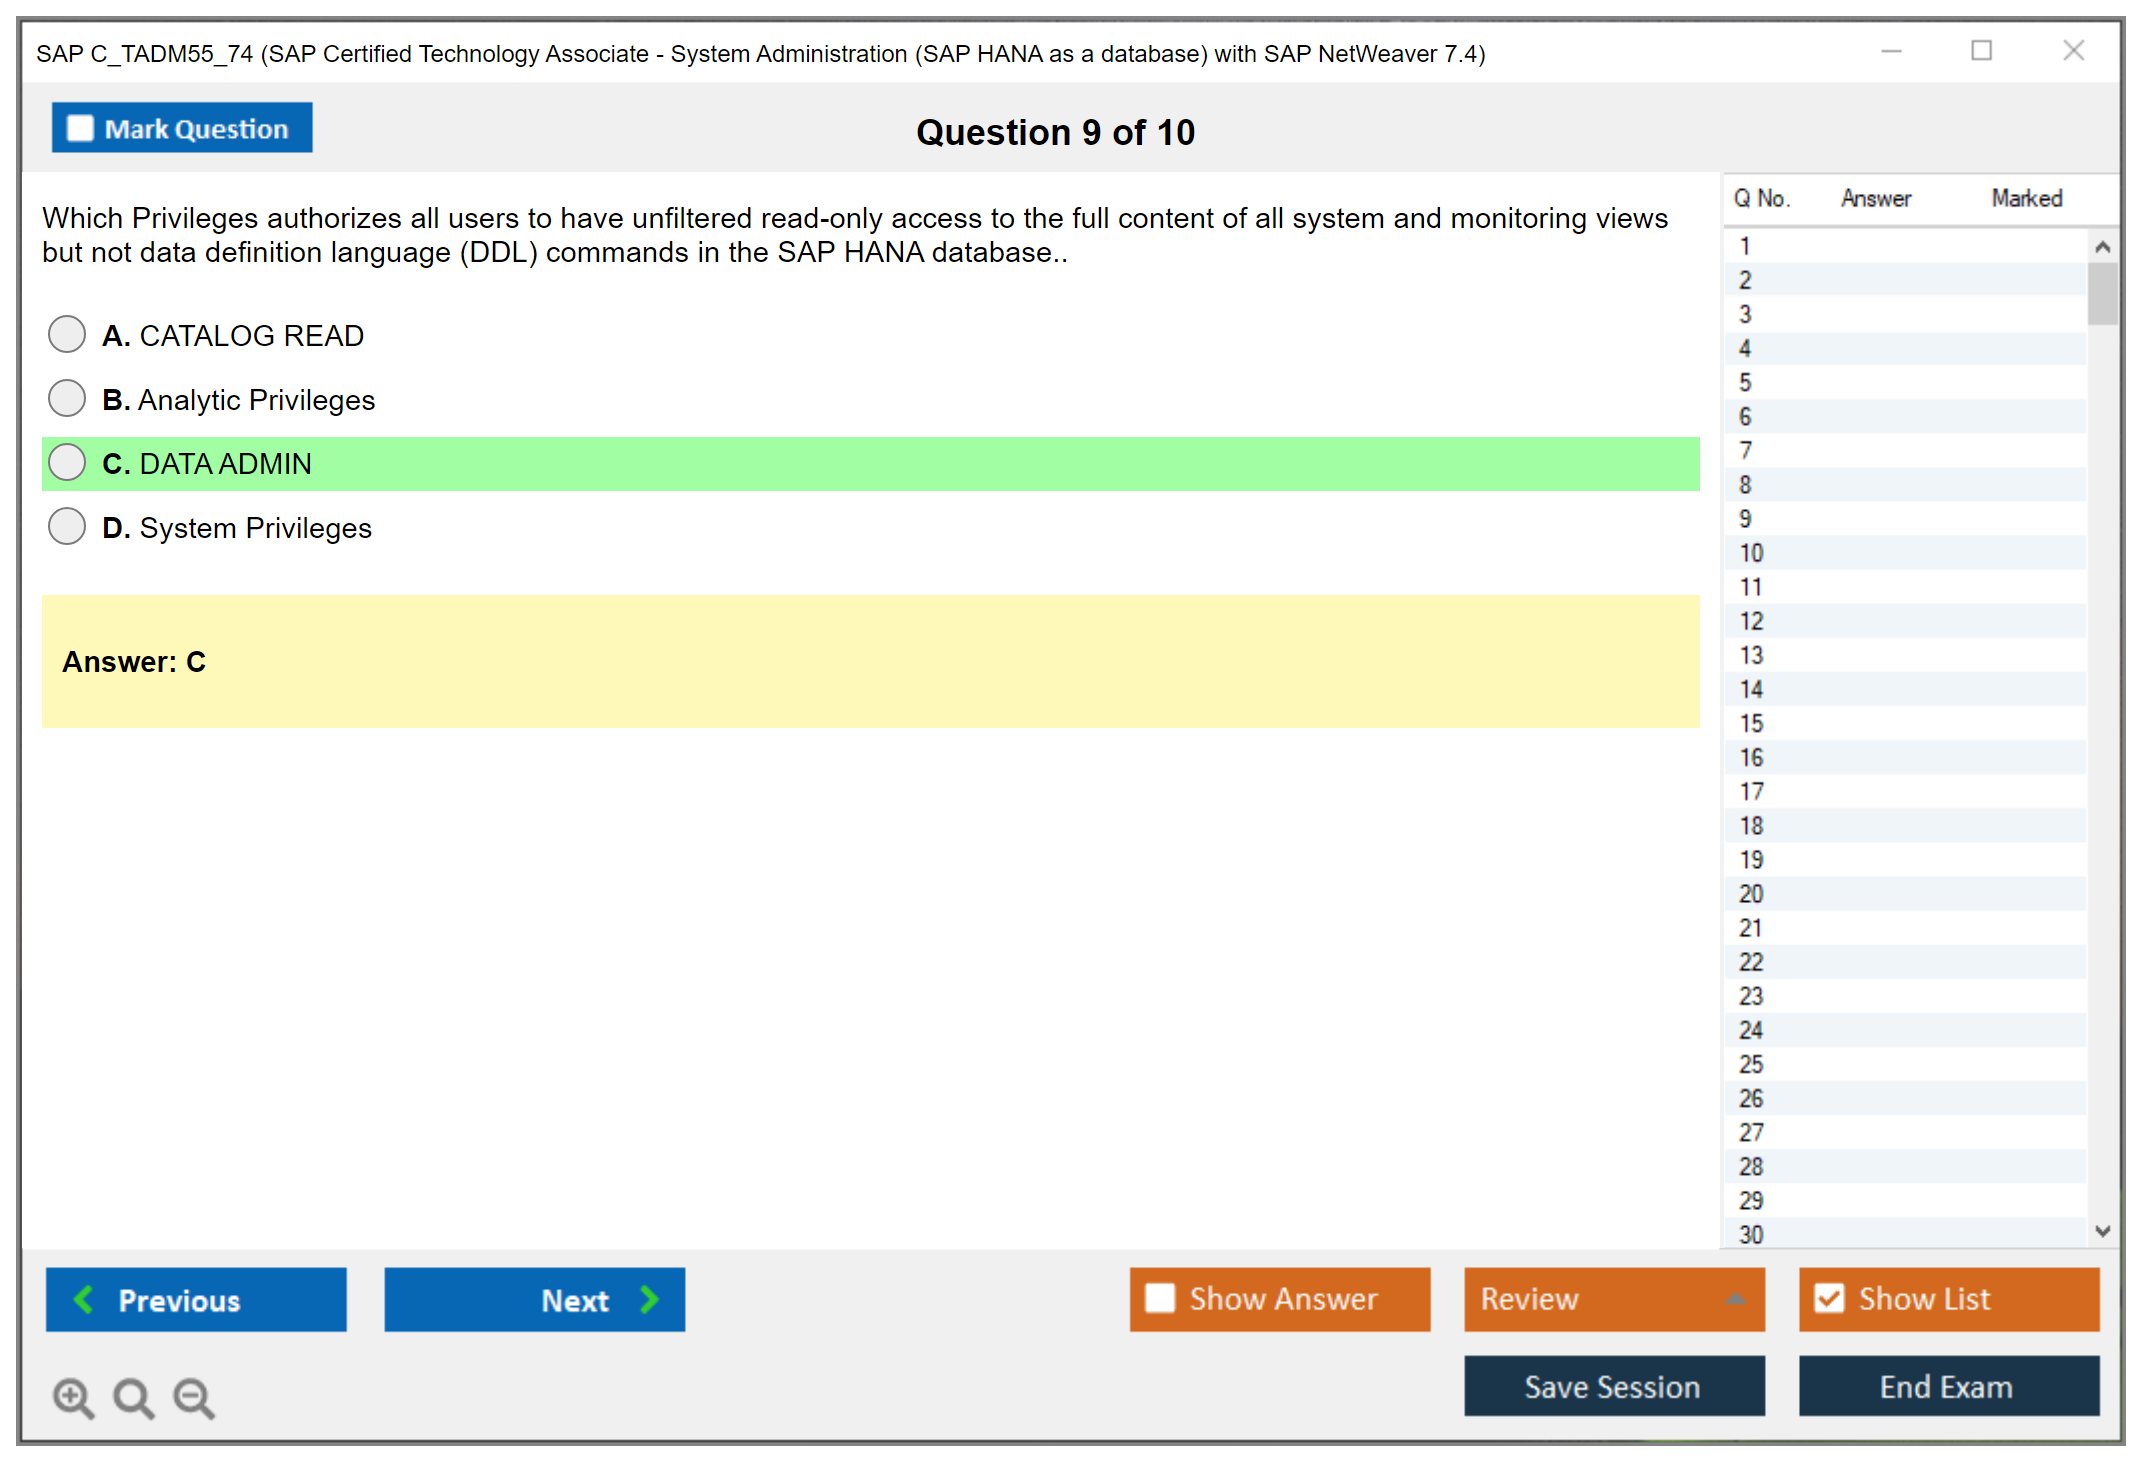Click the green right arrow on Next

coord(650,1299)
